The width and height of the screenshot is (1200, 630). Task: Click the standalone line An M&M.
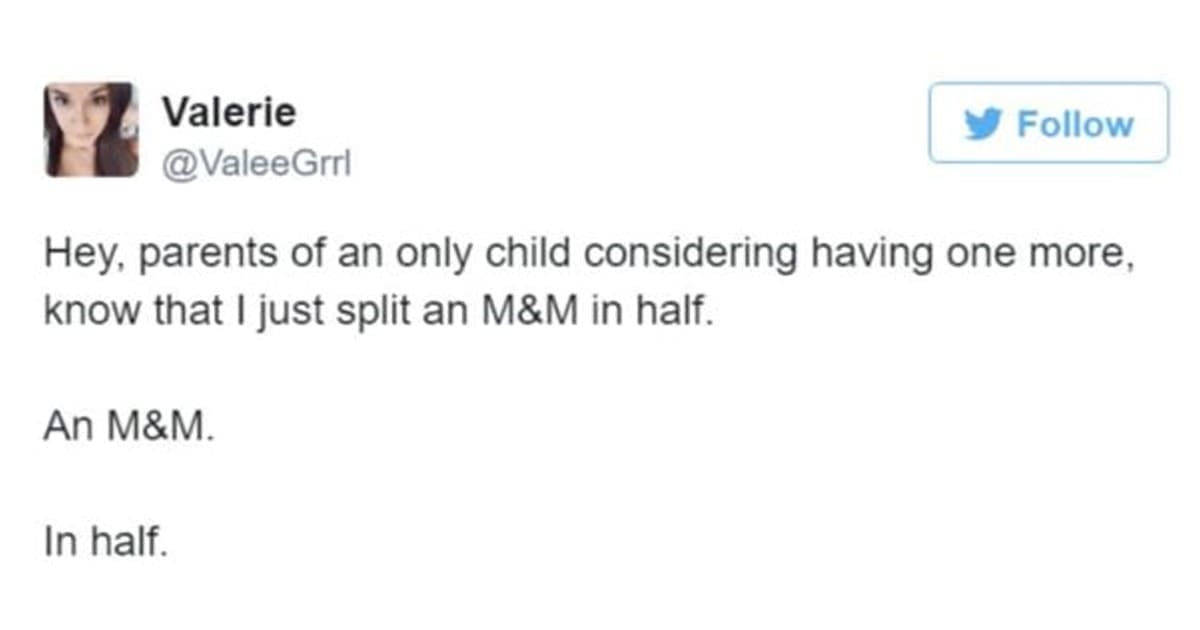[129, 428]
